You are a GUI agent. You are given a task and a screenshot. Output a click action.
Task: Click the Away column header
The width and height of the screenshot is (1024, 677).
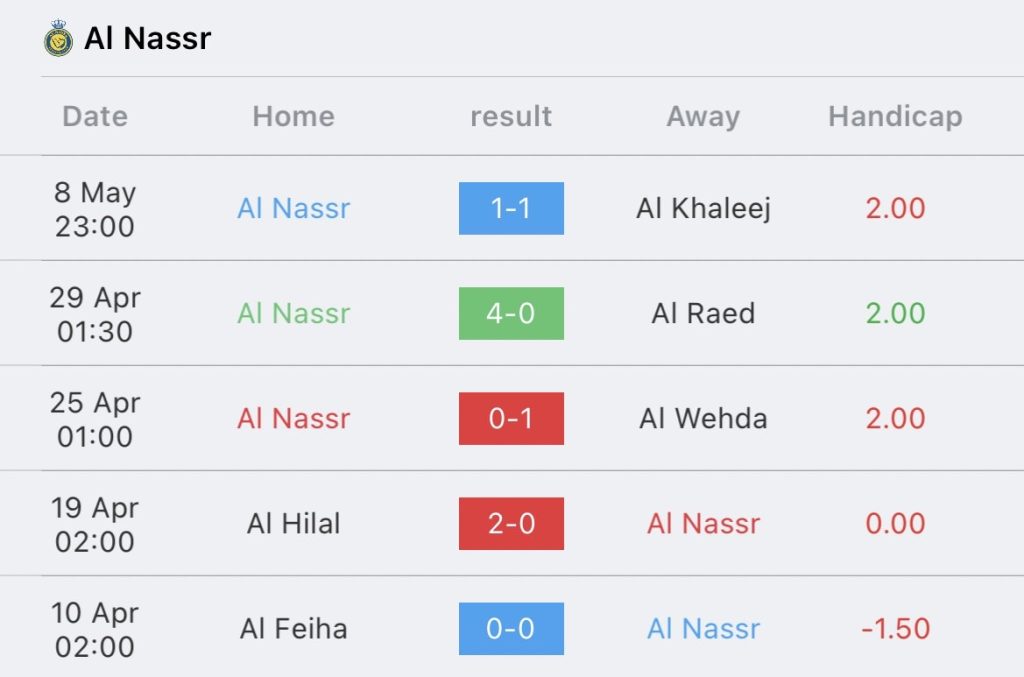point(703,116)
